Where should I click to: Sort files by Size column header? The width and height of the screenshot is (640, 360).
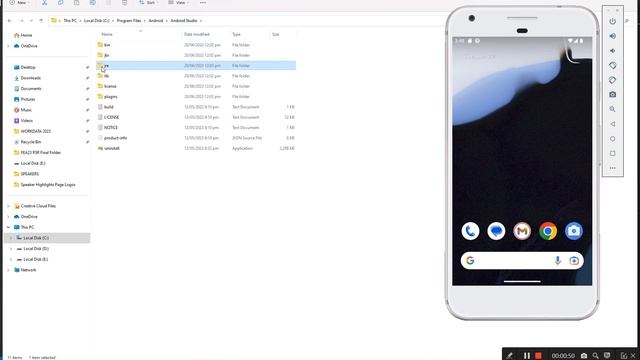pos(276,34)
